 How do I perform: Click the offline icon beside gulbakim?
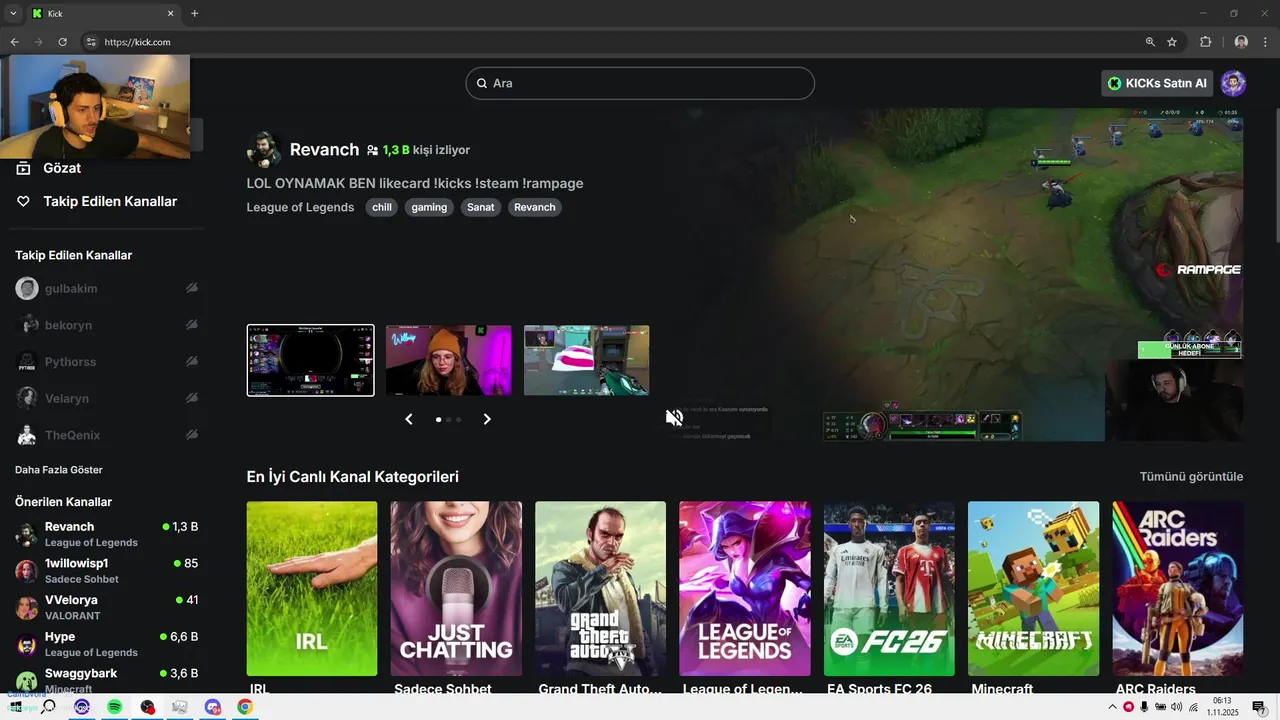click(x=191, y=288)
